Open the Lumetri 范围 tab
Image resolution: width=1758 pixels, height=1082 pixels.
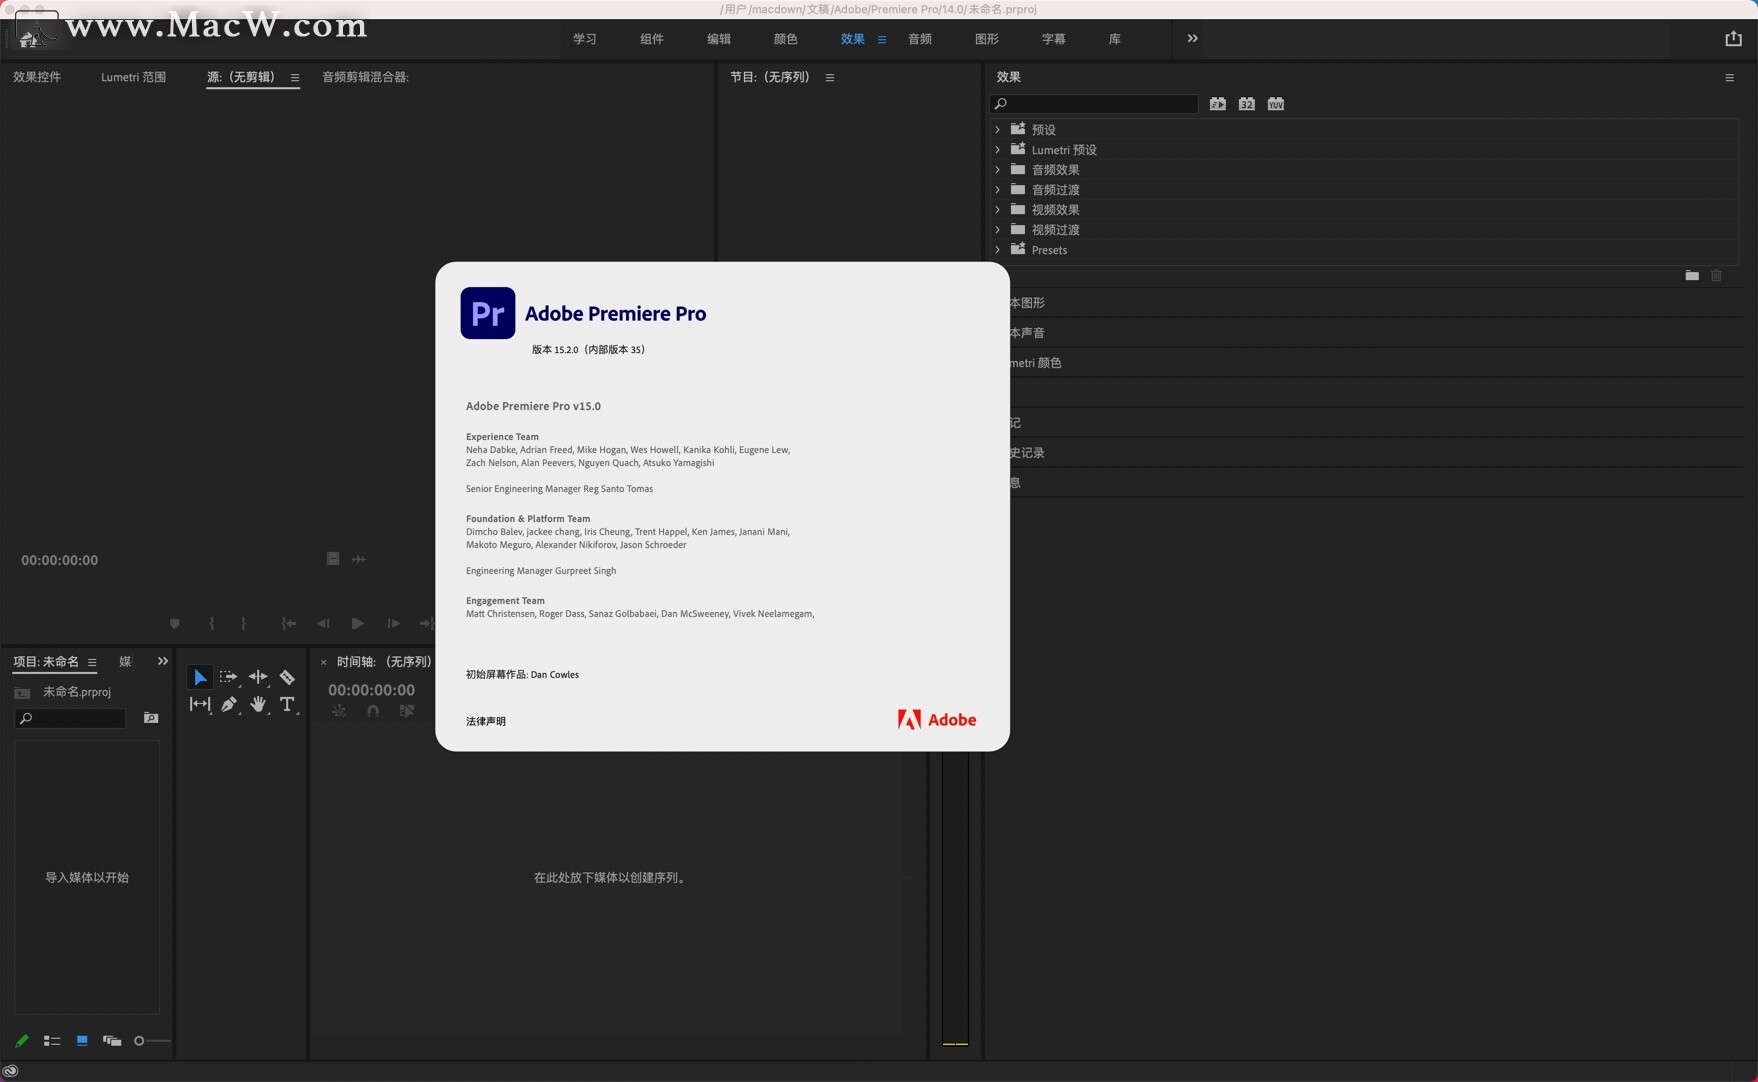pyautogui.click(x=133, y=77)
